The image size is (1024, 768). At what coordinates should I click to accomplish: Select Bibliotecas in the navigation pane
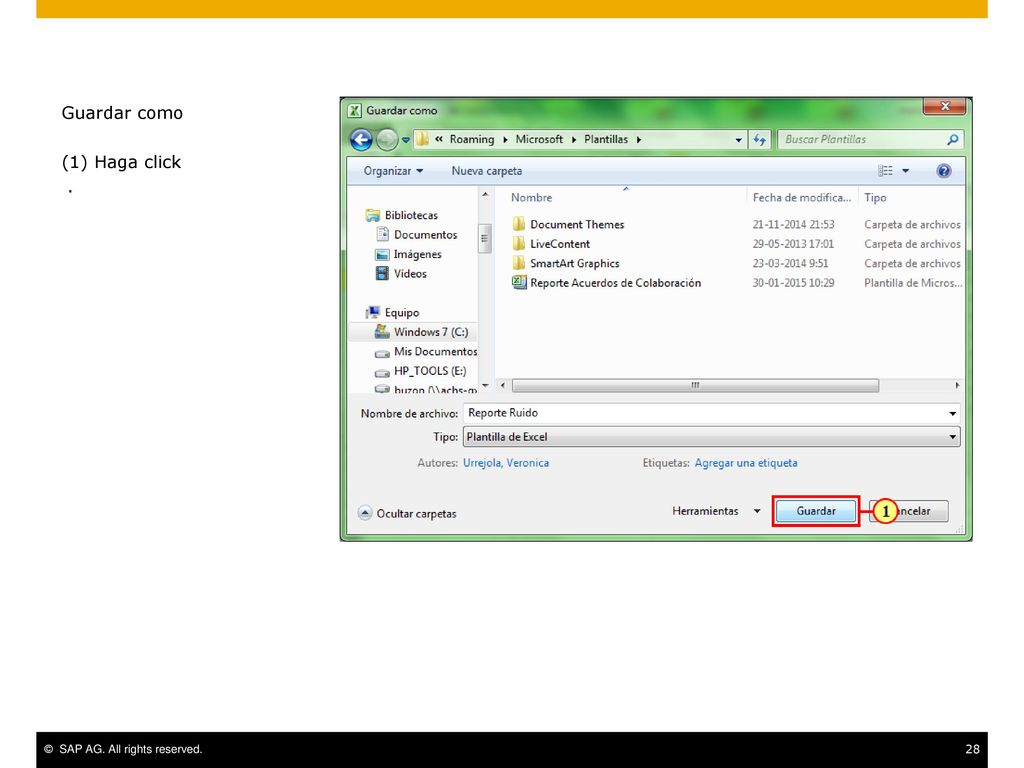(411, 215)
